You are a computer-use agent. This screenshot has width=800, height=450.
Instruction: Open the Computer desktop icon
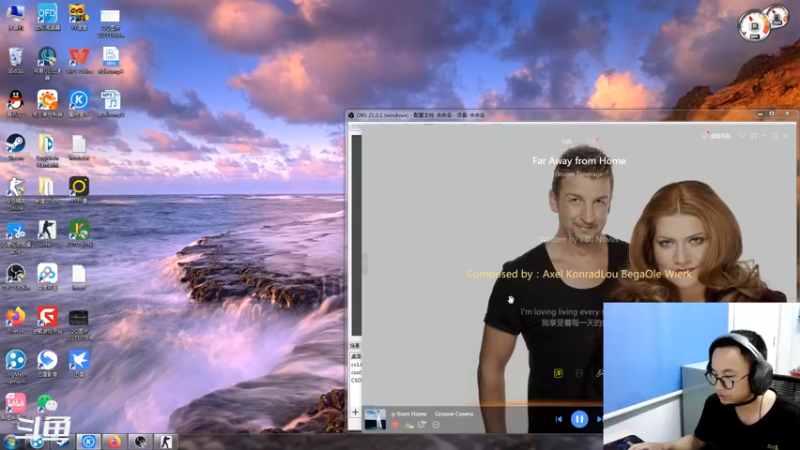[15, 16]
